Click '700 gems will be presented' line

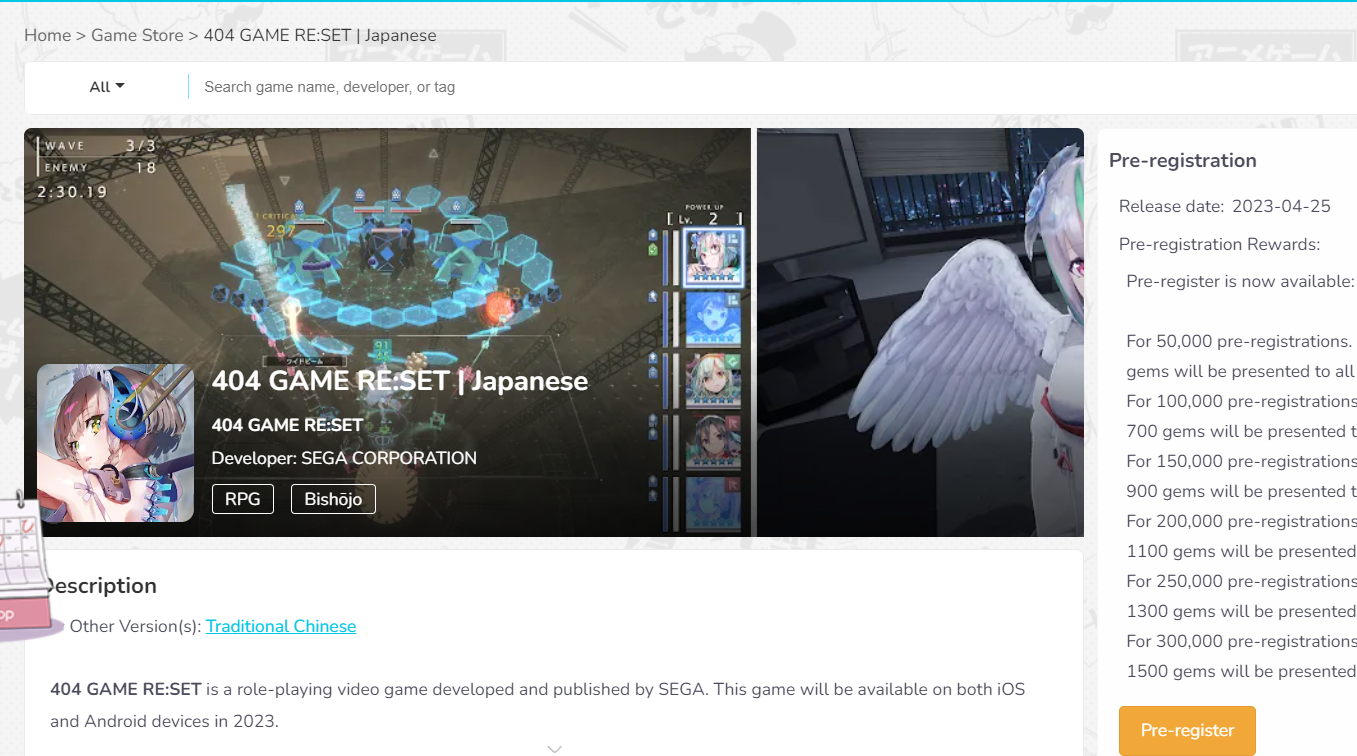click(x=1241, y=431)
